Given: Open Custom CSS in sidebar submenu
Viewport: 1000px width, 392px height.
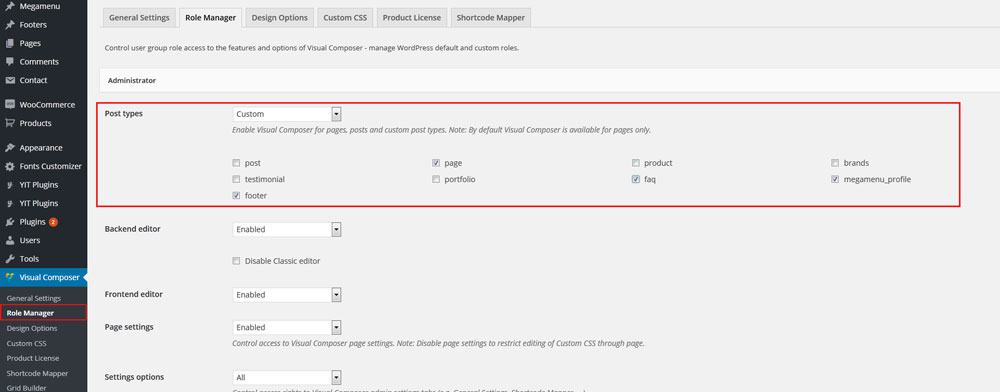Looking at the screenshot, I should click(x=27, y=344).
